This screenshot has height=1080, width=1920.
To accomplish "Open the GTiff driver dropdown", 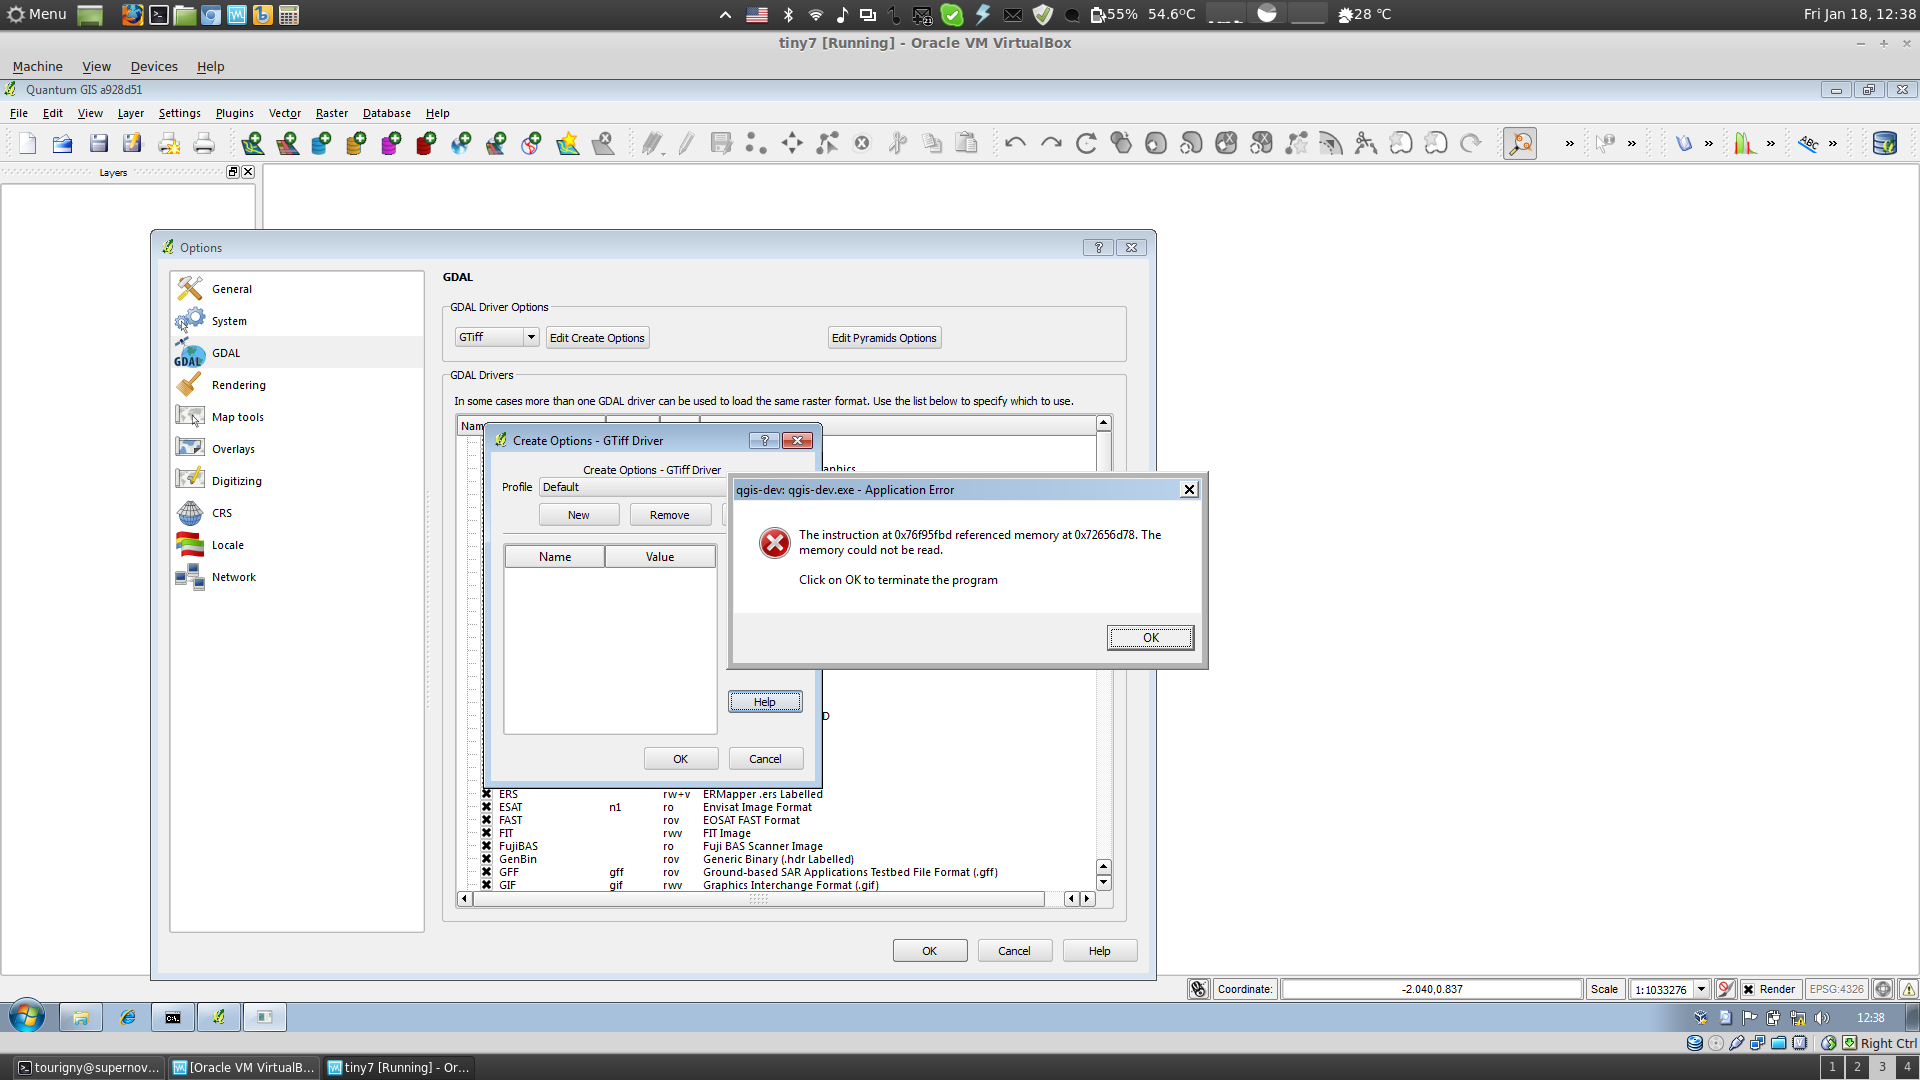I will [x=531, y=337].
